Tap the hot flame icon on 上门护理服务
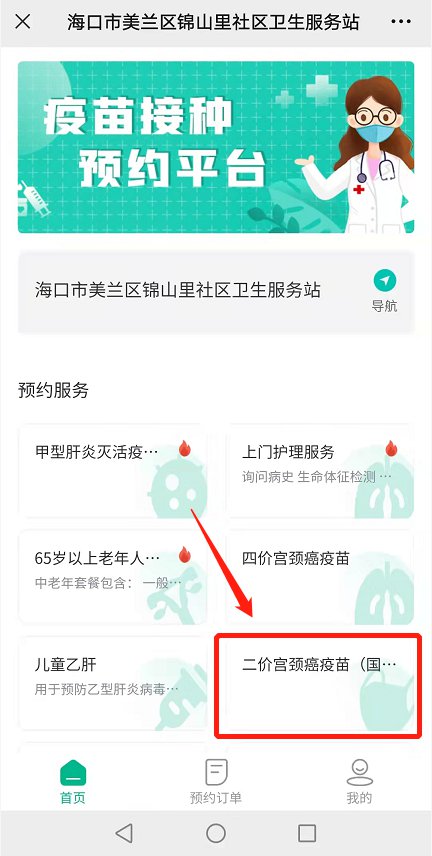Screen dimensions: 432x856 (391, 449)
